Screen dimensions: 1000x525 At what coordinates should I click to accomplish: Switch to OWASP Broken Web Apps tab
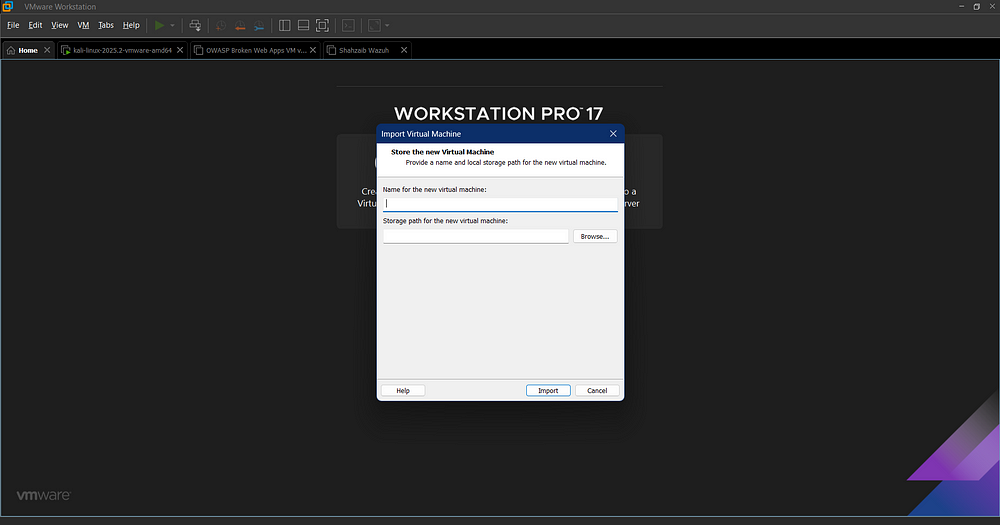coord(256,50)
